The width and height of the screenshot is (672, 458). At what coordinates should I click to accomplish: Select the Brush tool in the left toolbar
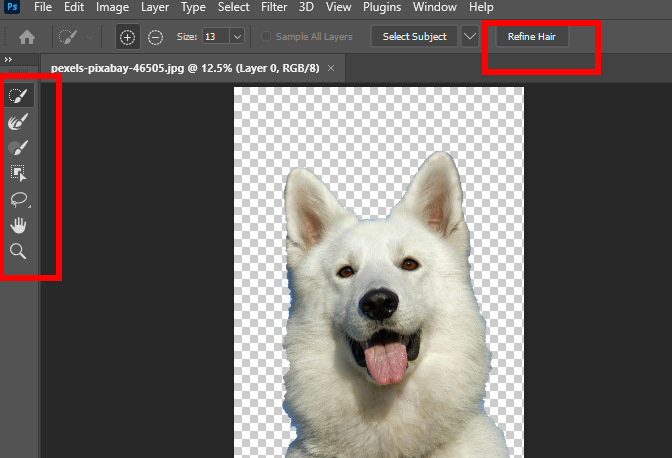pyautogui.click(x=18, y=147)
